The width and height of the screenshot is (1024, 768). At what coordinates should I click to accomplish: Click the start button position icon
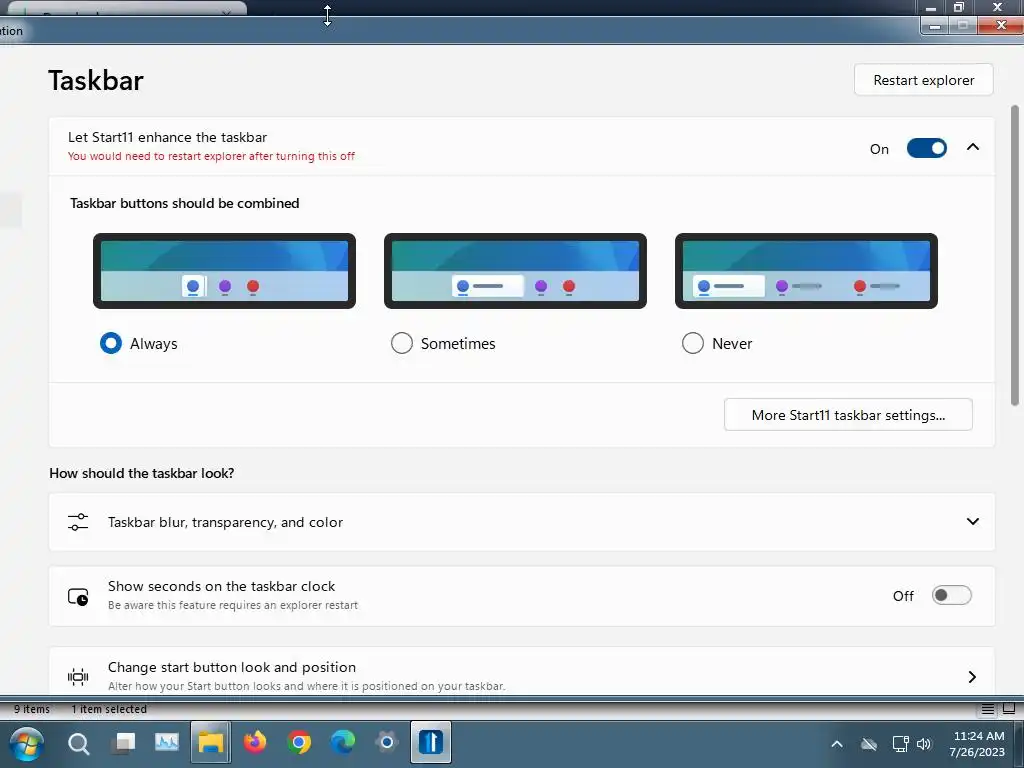(78, 677)
